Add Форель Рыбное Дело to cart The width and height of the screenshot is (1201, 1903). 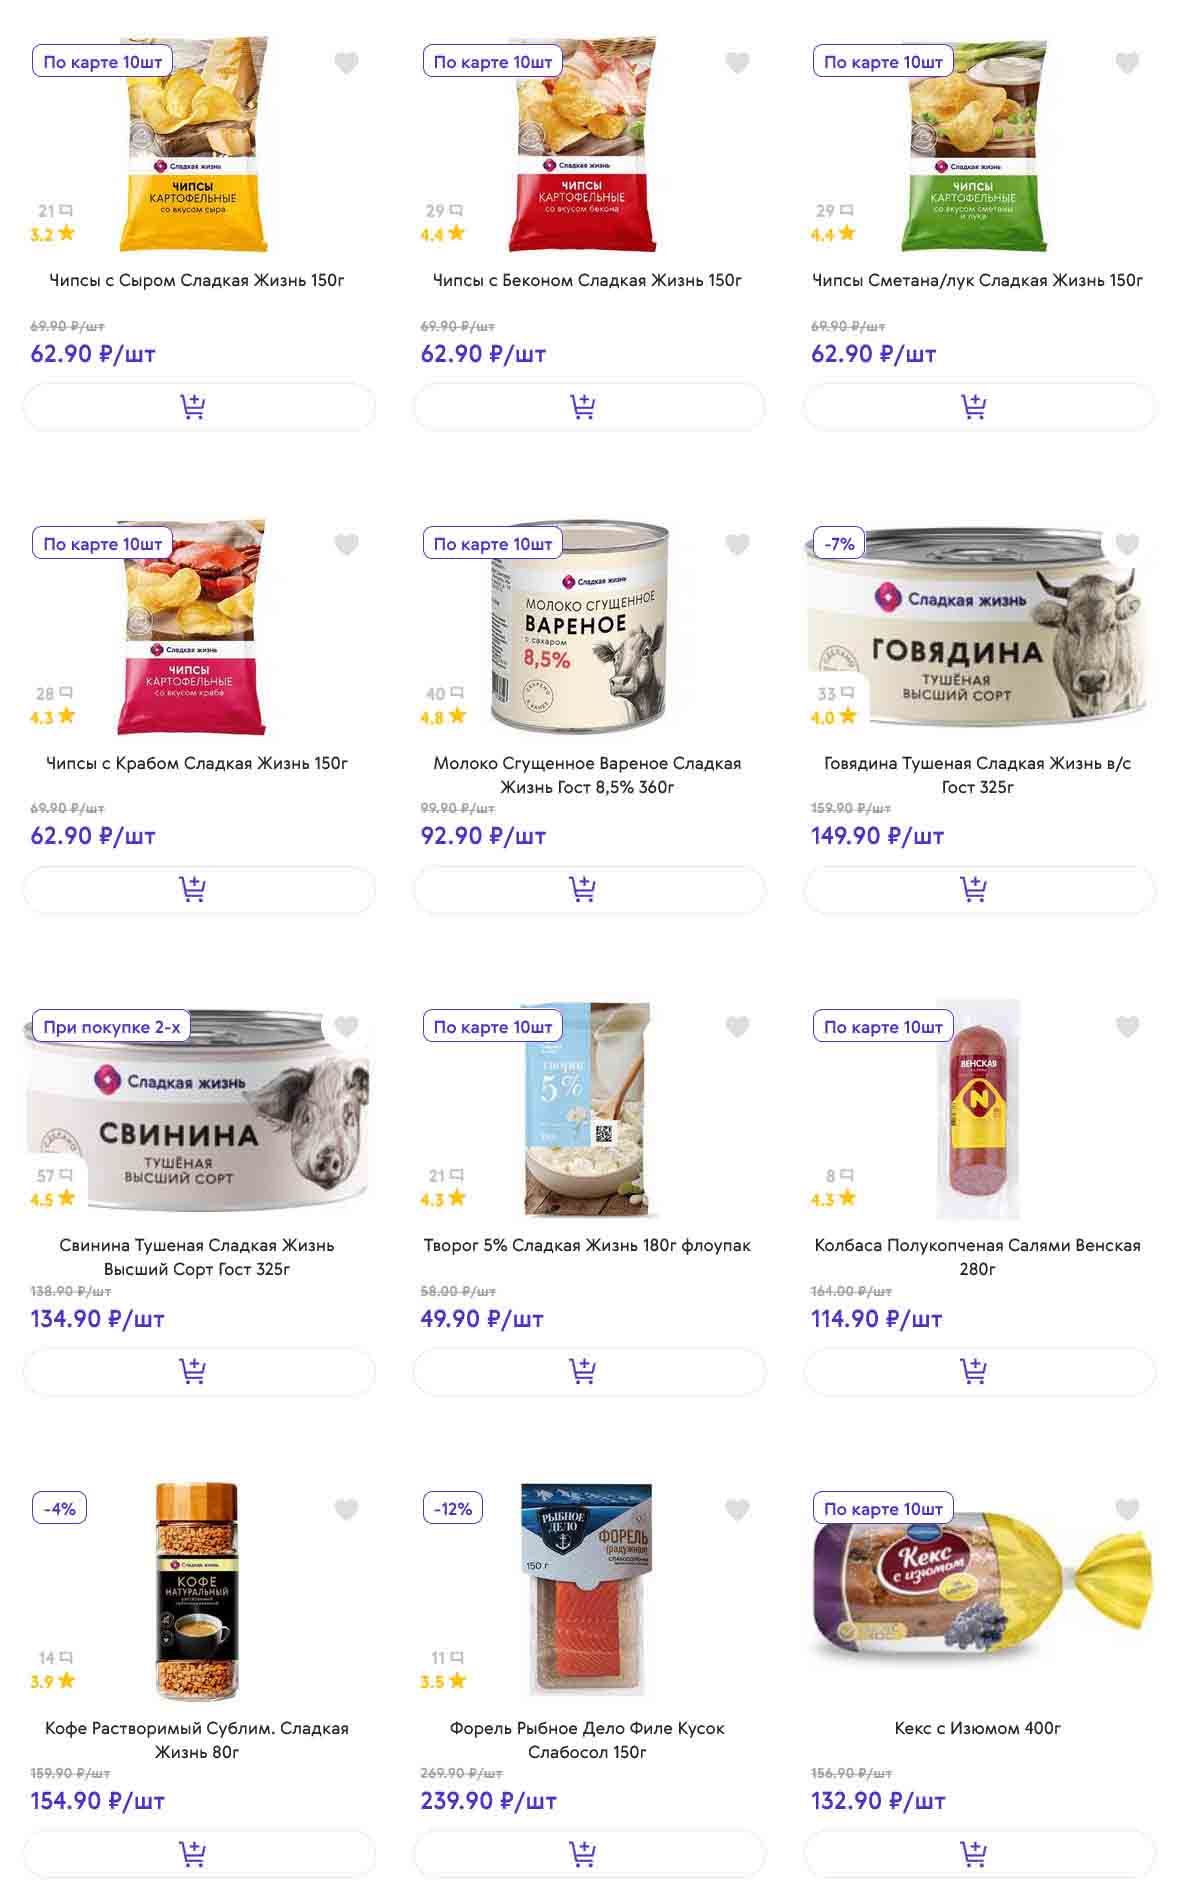589,1854
